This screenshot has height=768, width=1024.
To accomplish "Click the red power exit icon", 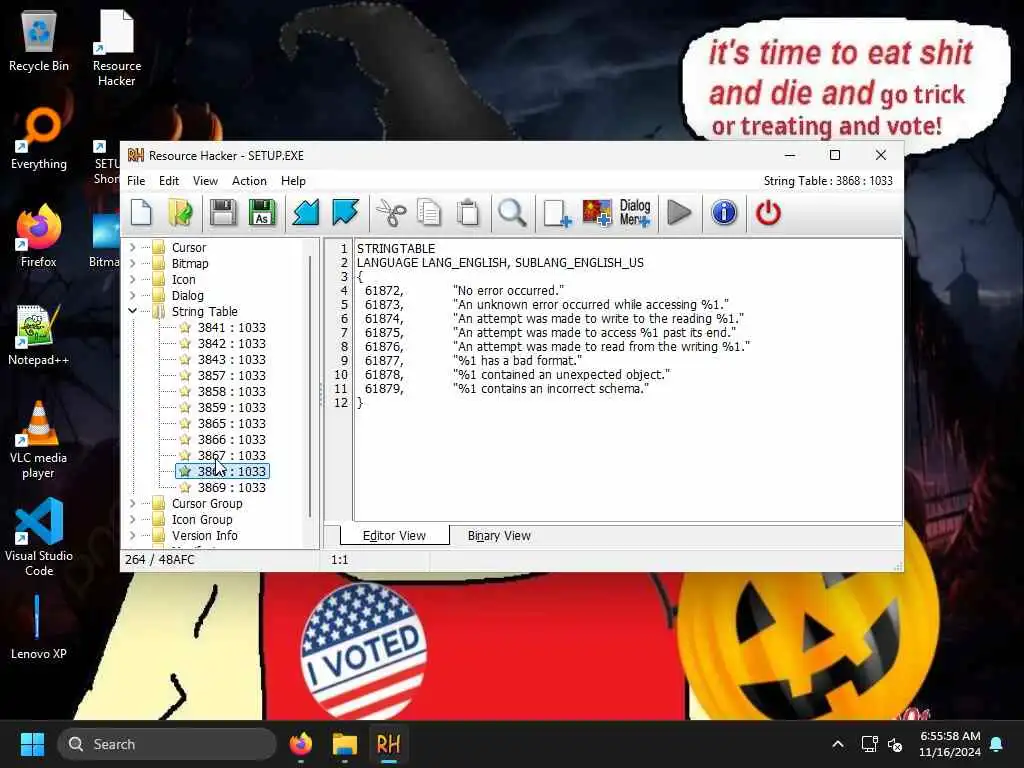I will tap(768, 213).
